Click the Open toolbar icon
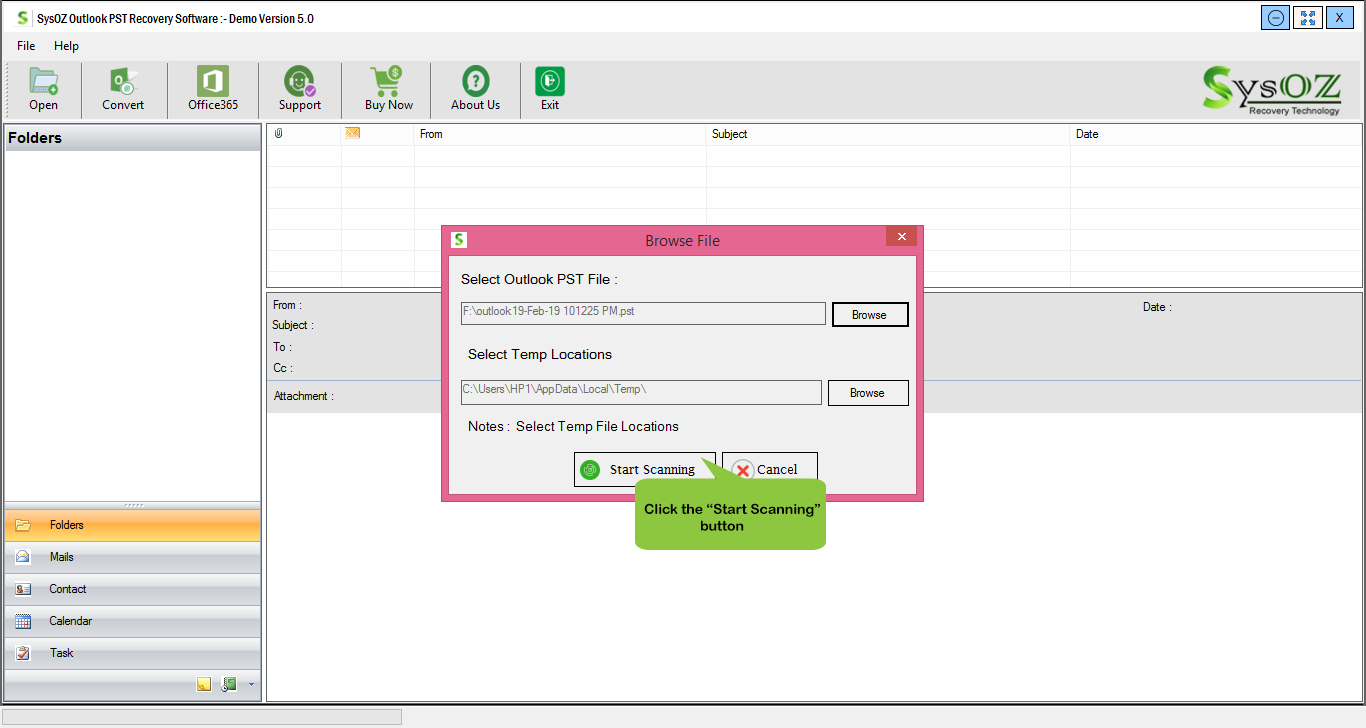Image resolution: width=1366 pixels, height=728 pixels. (x=43, y=89)
